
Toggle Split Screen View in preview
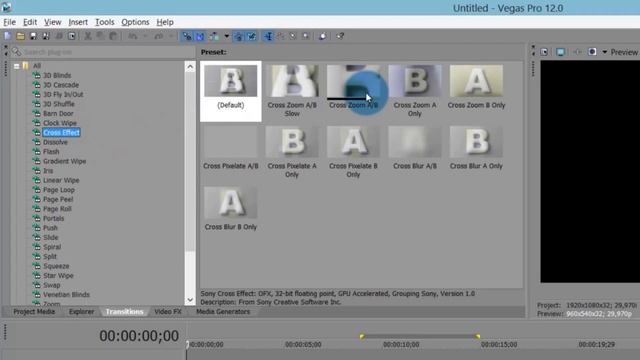pos(592,52)
